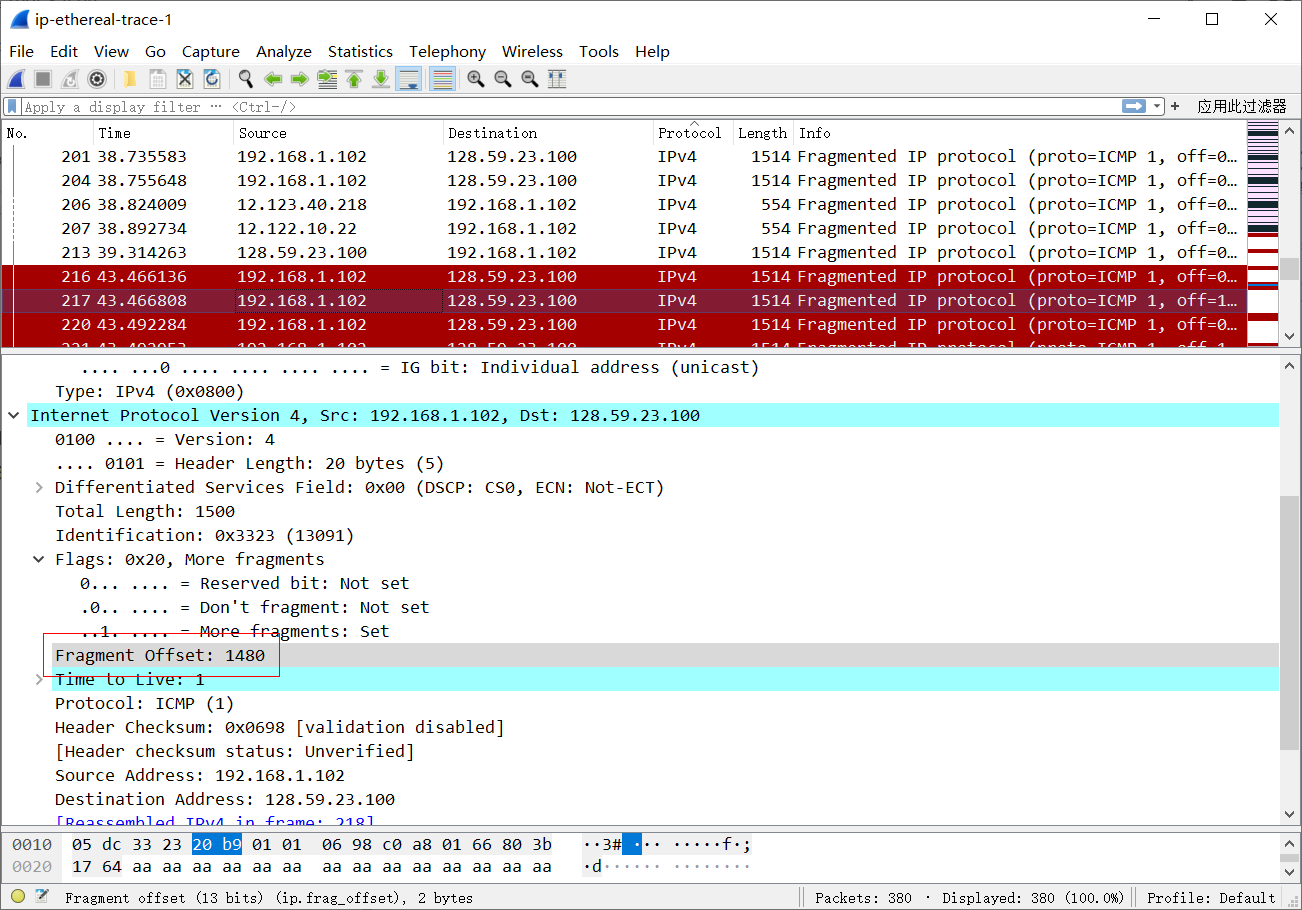Start capturing packets with shark fin icon
The image size is (1302, 910).
16,79
